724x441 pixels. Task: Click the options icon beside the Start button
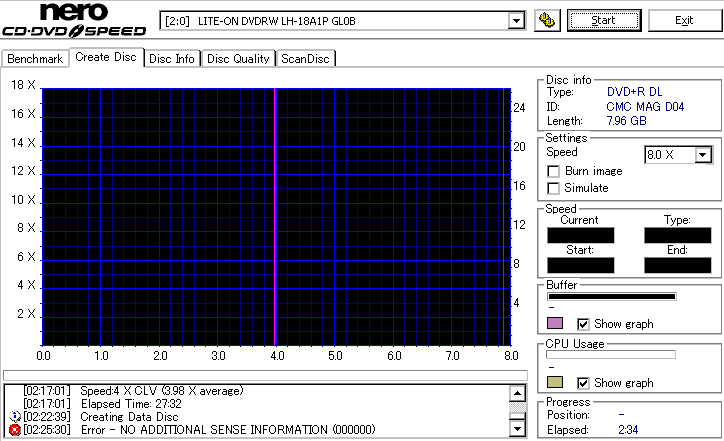click(x=547, y=21)
